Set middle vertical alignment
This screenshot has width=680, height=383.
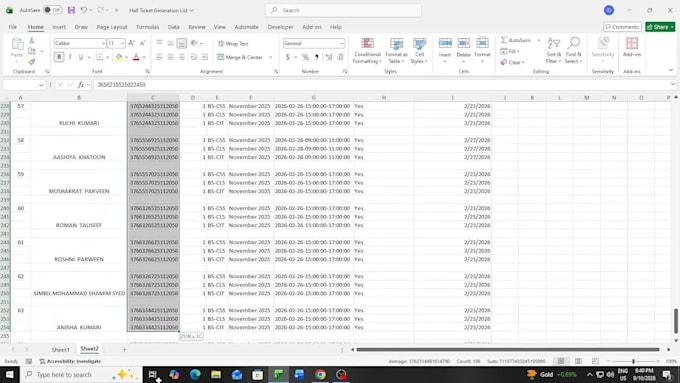click(170, 43)
